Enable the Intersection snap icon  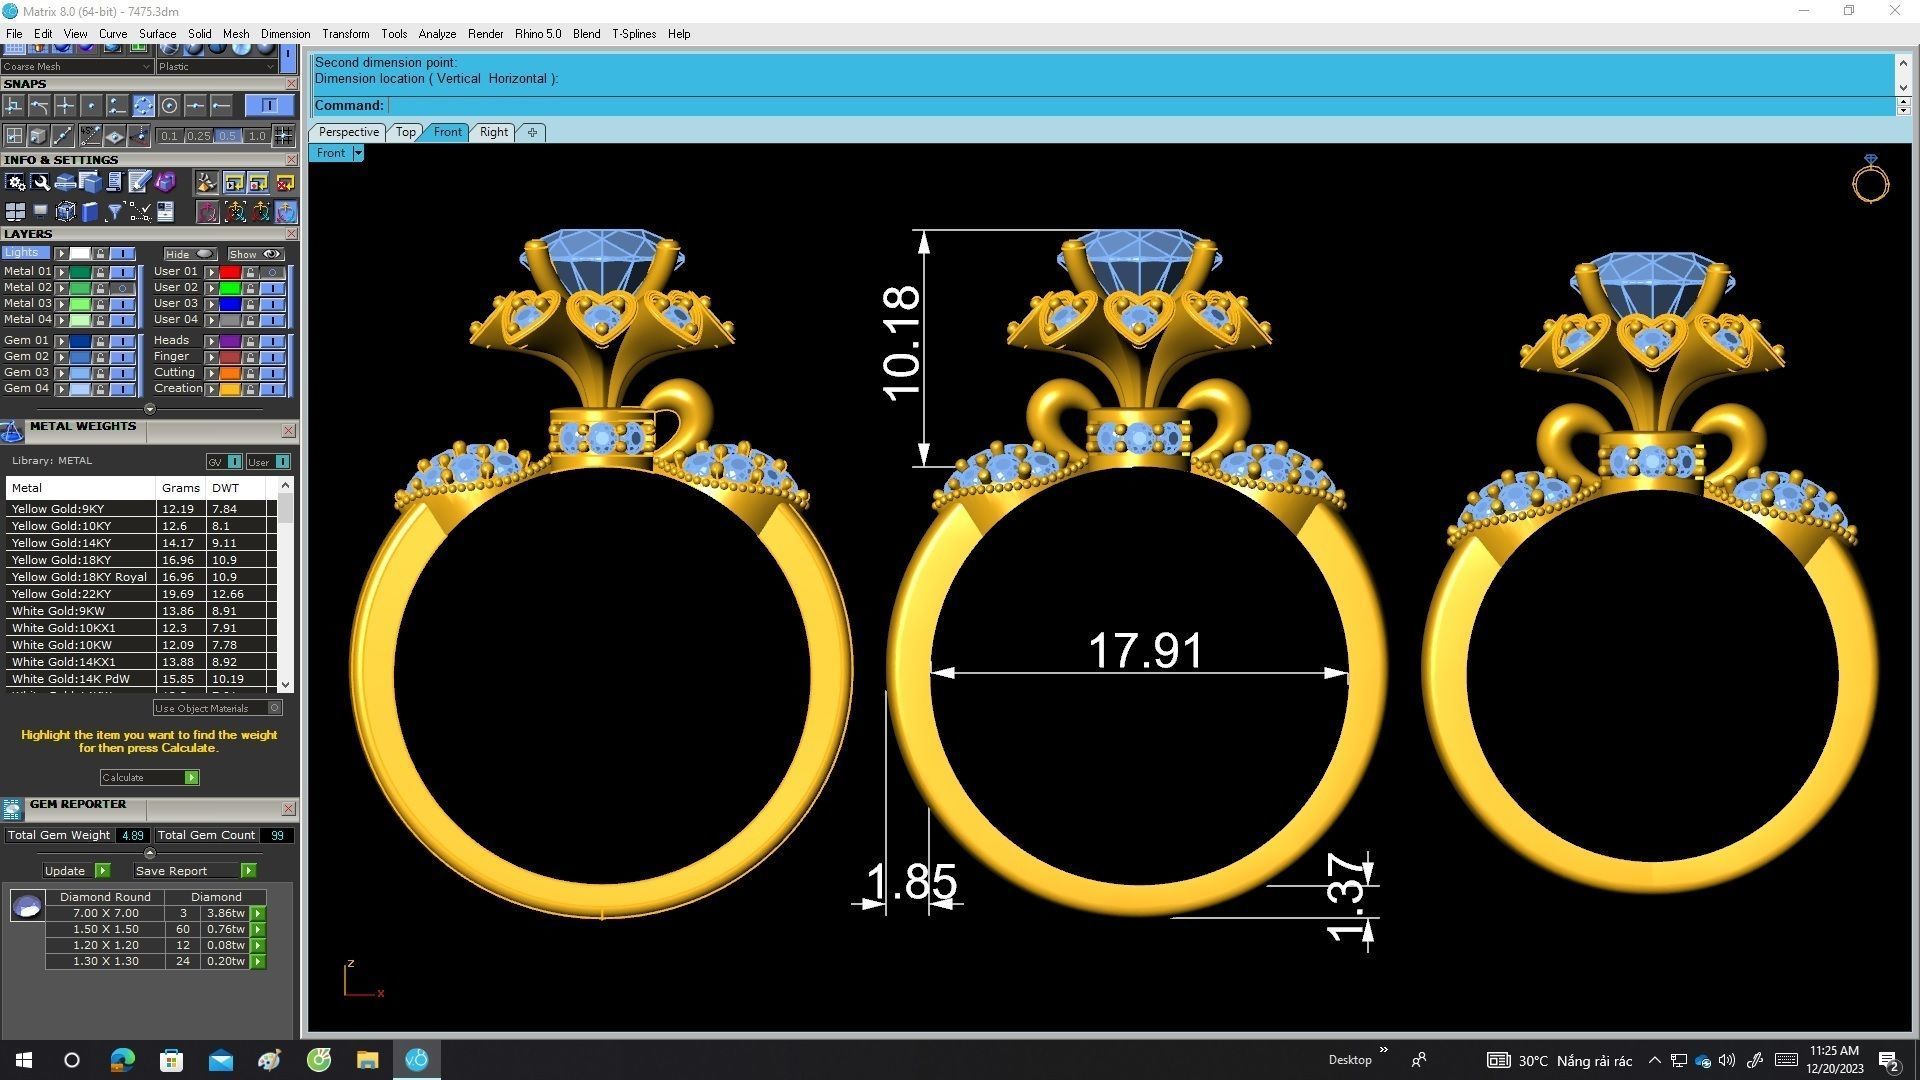click(x=66, y=105)
